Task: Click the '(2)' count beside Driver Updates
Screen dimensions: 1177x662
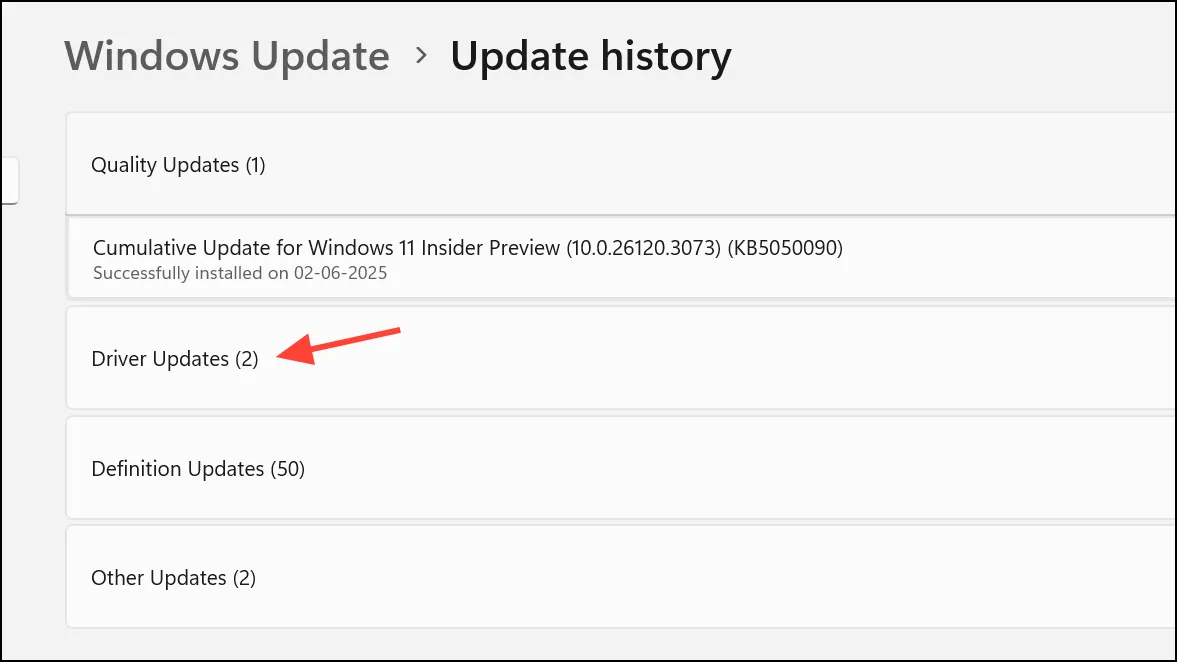Action: pyautogui.click(x=246, y=359)
